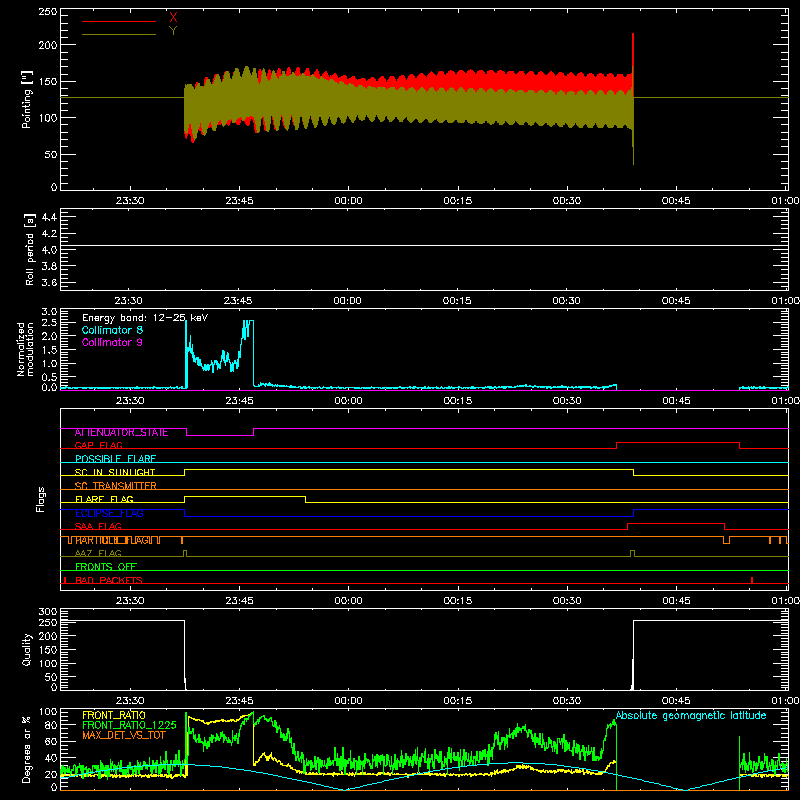
Task: Click the 'Flags' axis title
Action: [41, 499]
